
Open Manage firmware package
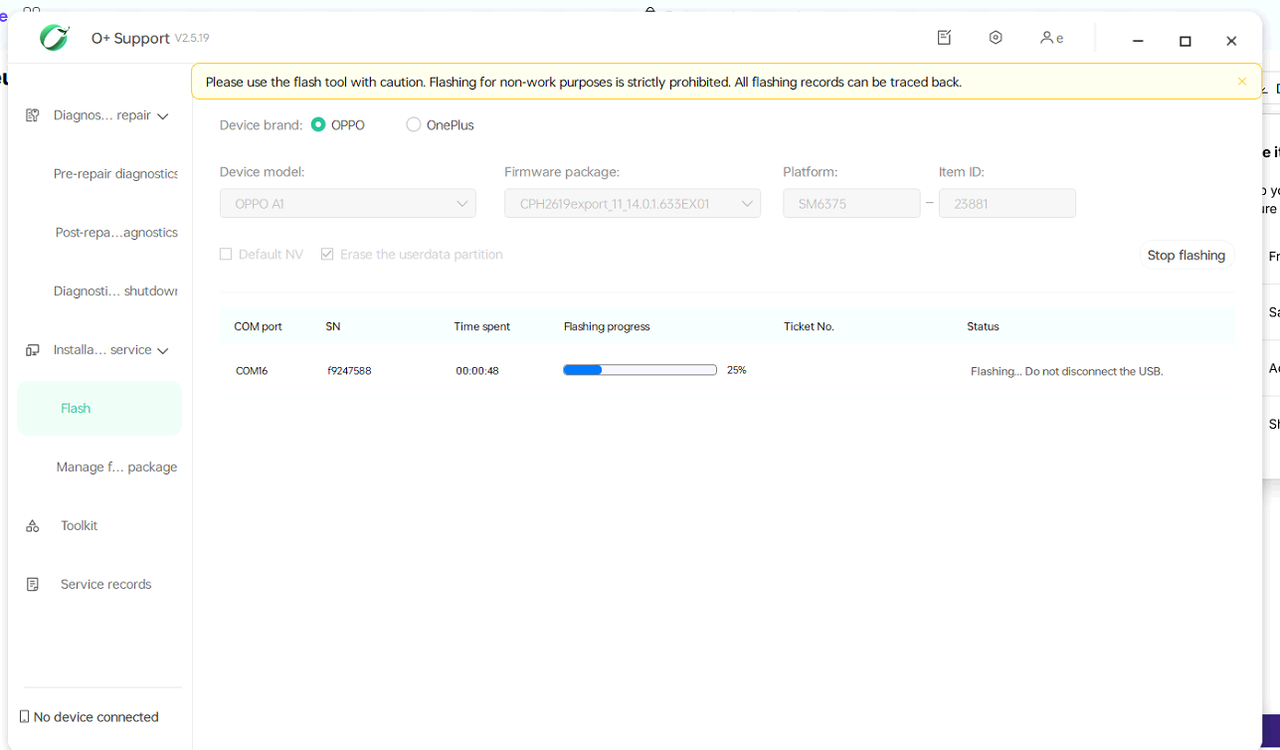pos(116,466)
